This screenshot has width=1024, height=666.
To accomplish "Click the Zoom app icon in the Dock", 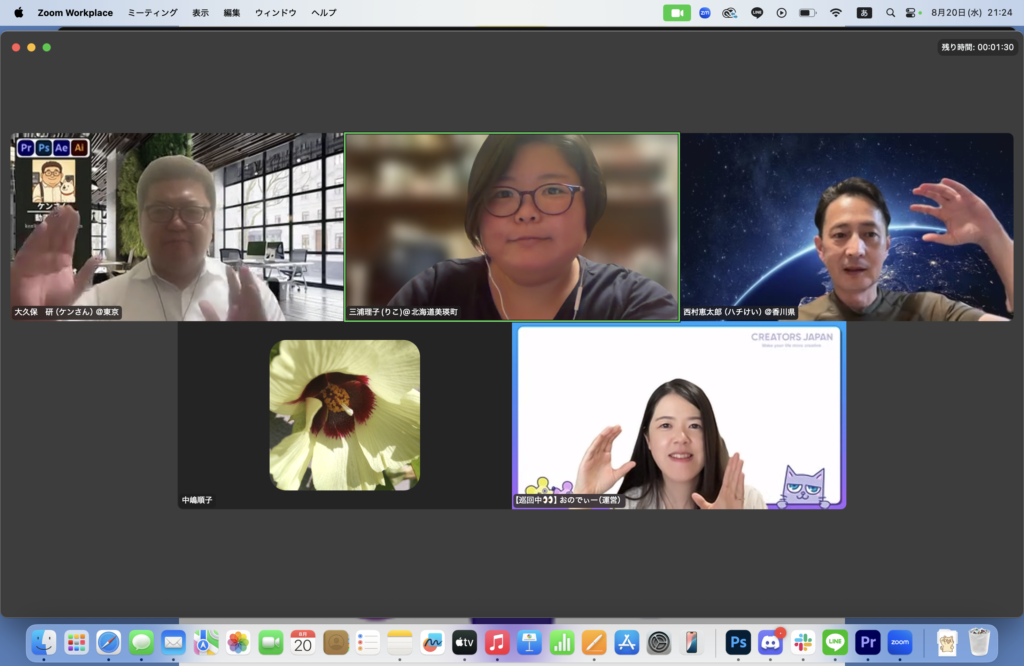I will click(899, 642).
